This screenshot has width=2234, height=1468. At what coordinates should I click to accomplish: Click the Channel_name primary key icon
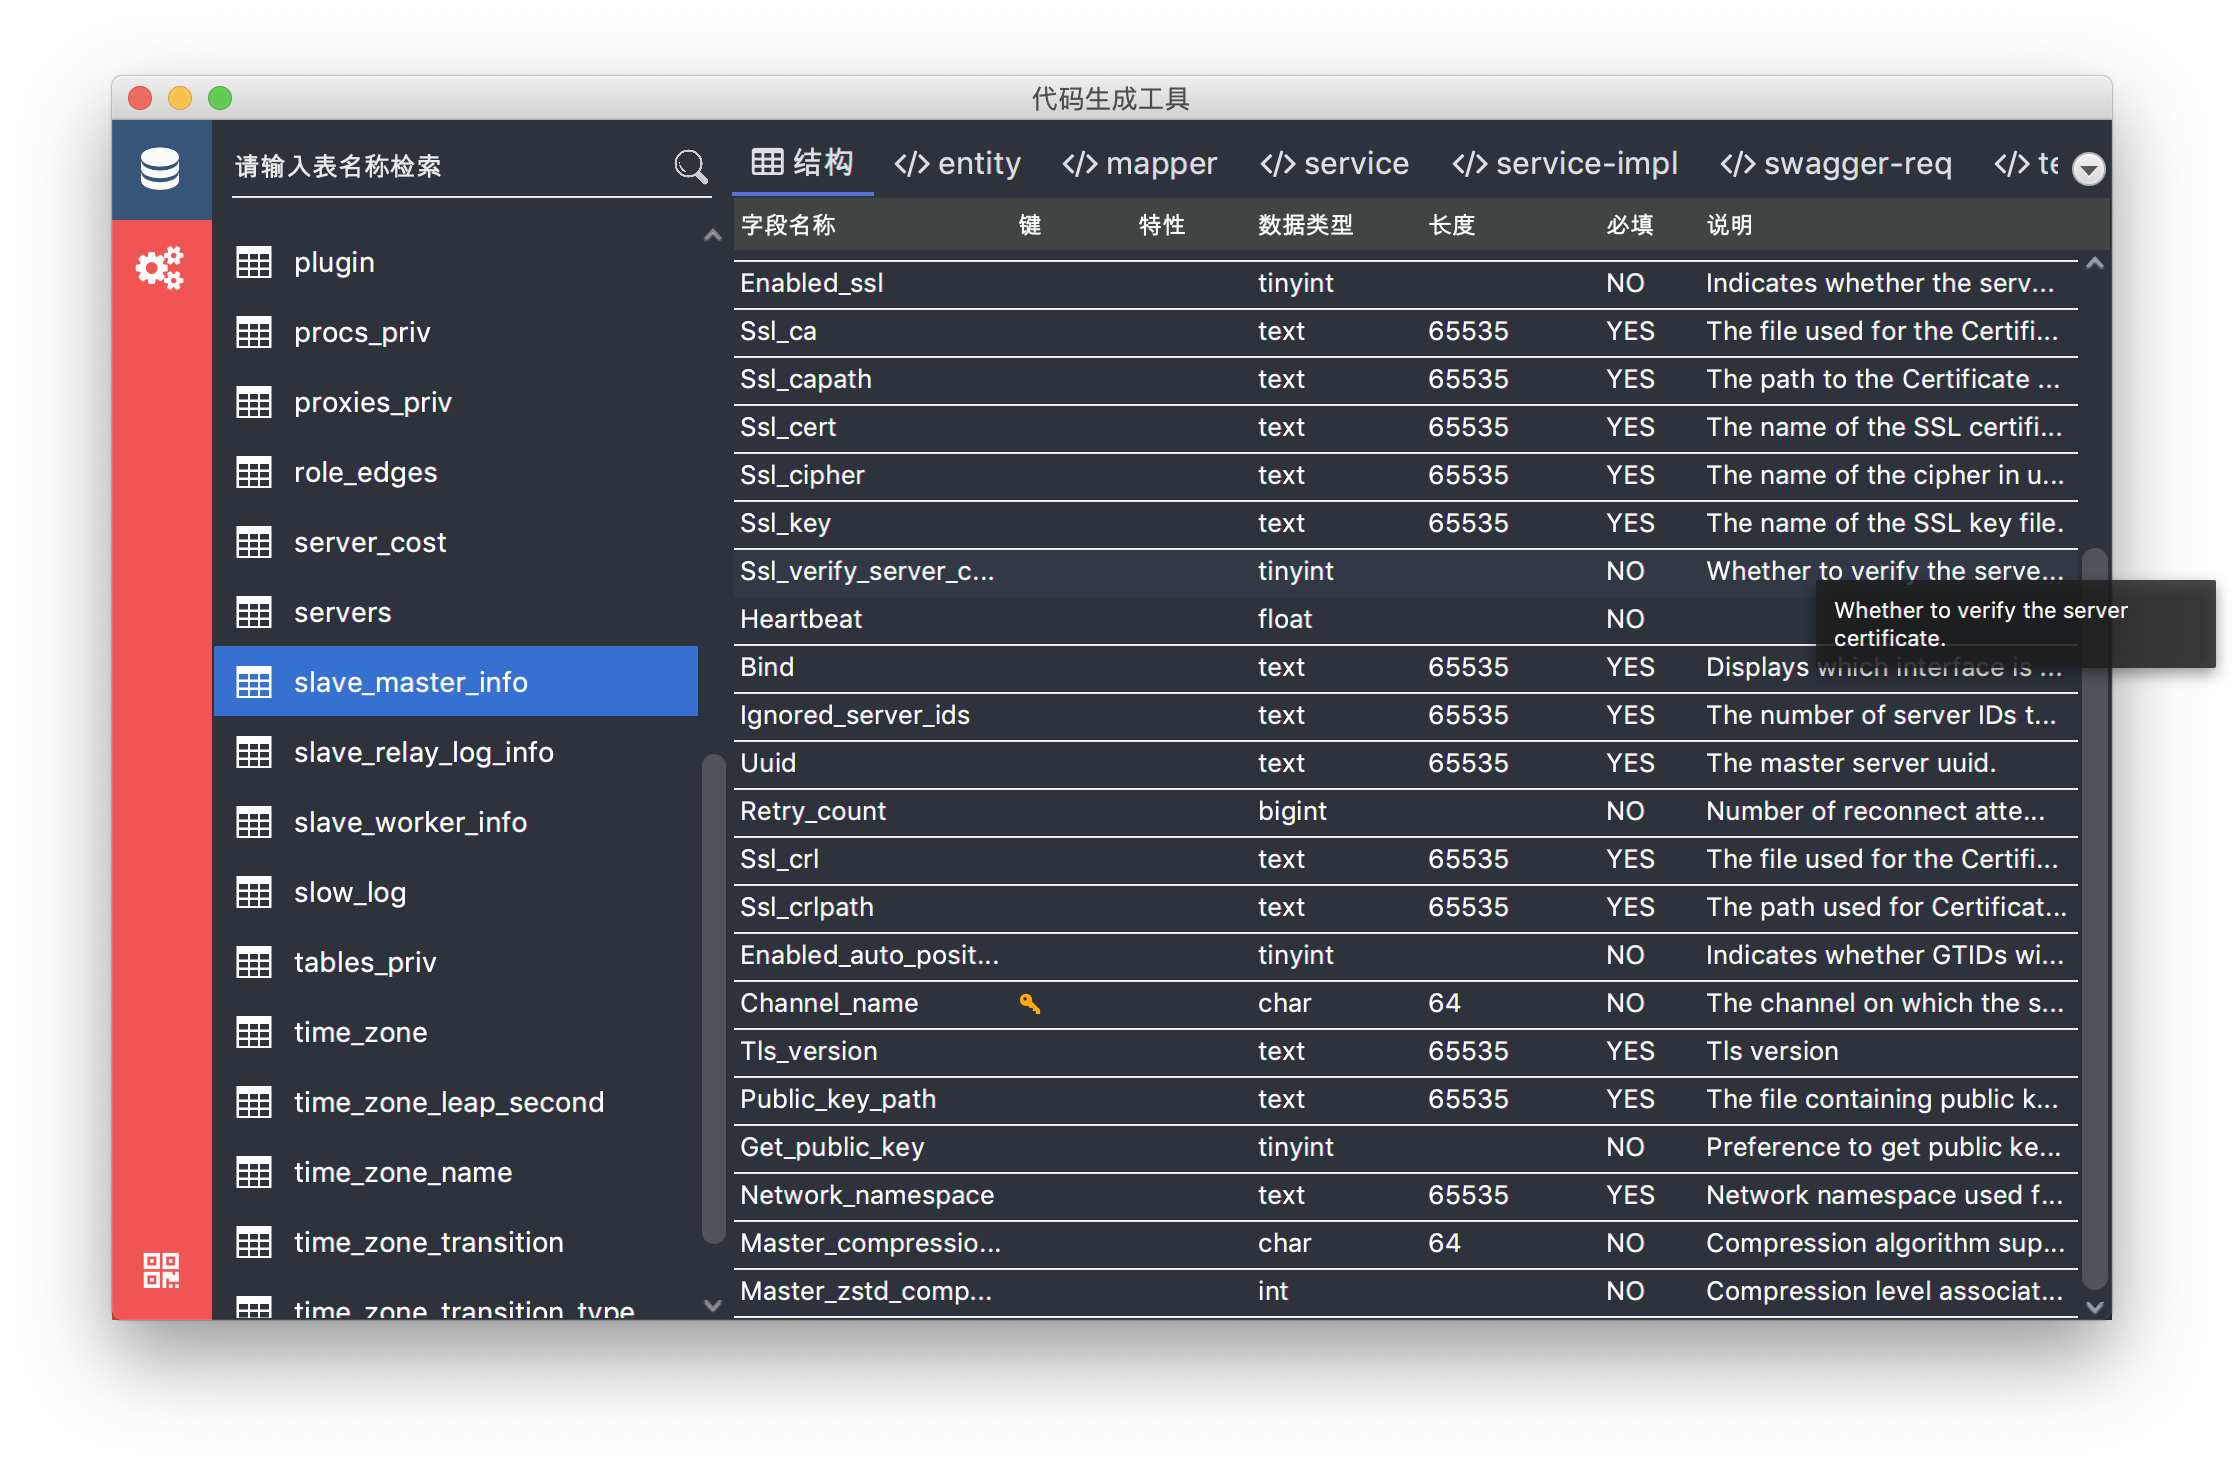pos(1029,1003)
